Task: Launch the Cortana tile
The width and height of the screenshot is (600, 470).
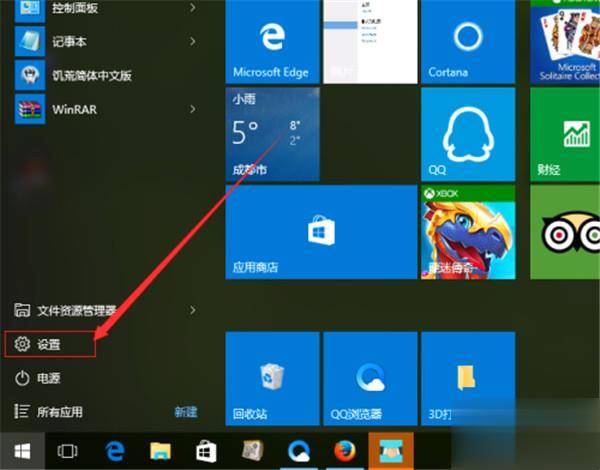Action: click(468, 41)
